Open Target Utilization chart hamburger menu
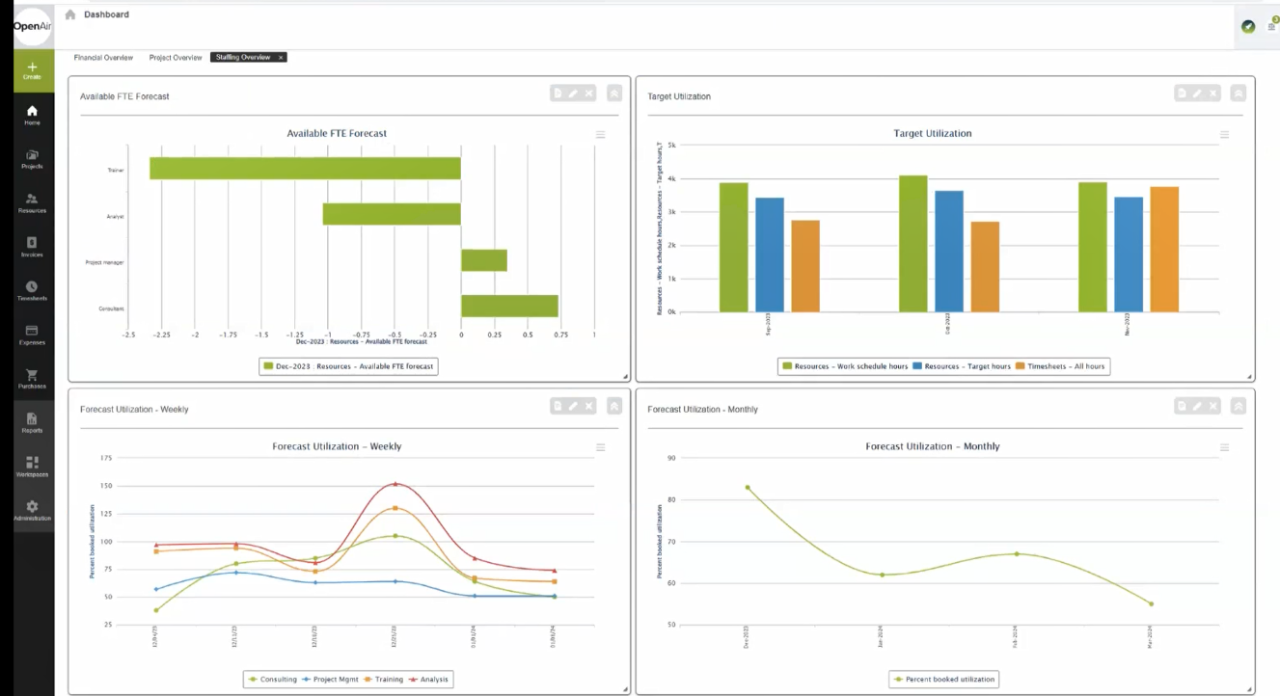Viewport: 1280px width, 696px height. pyautogui.click(x=1224, y=135)
